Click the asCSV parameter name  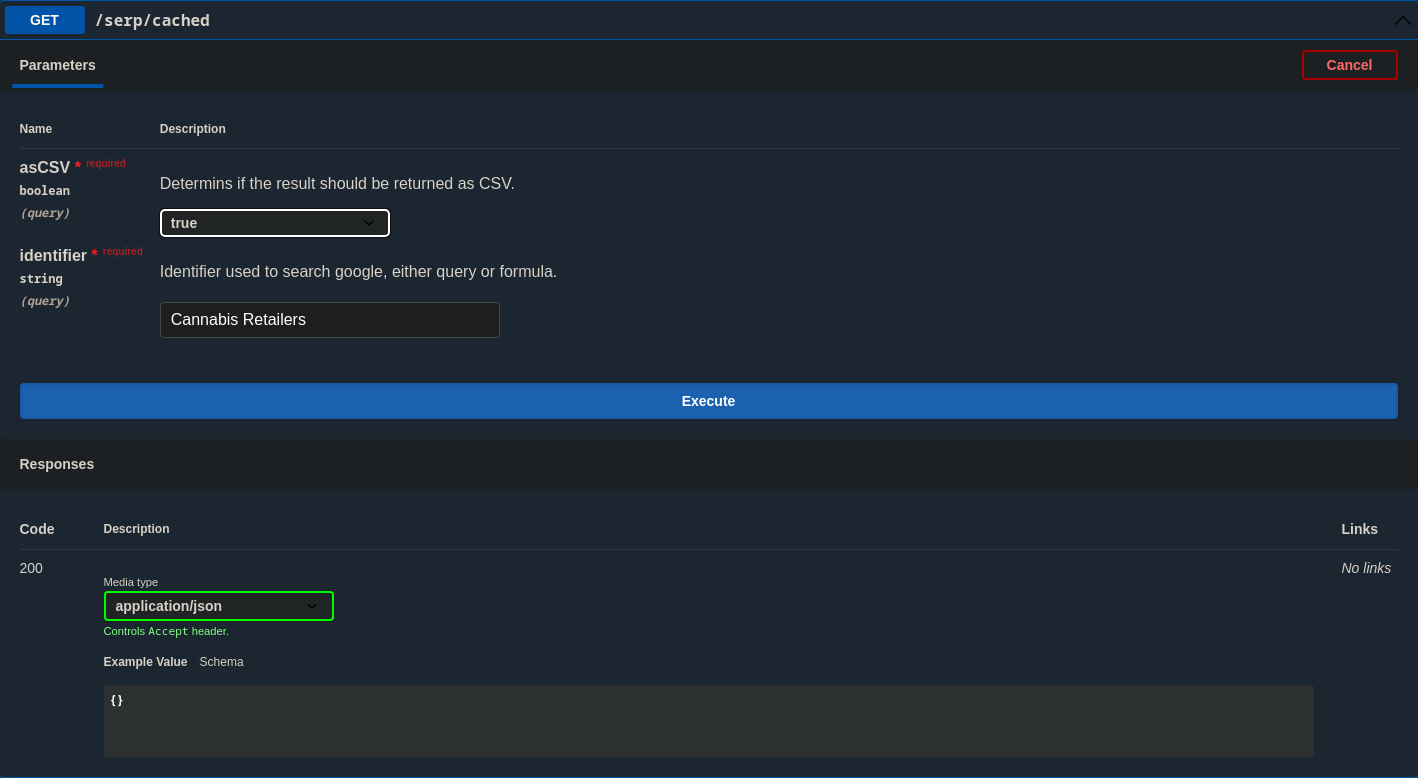click(x=45, y=168)
